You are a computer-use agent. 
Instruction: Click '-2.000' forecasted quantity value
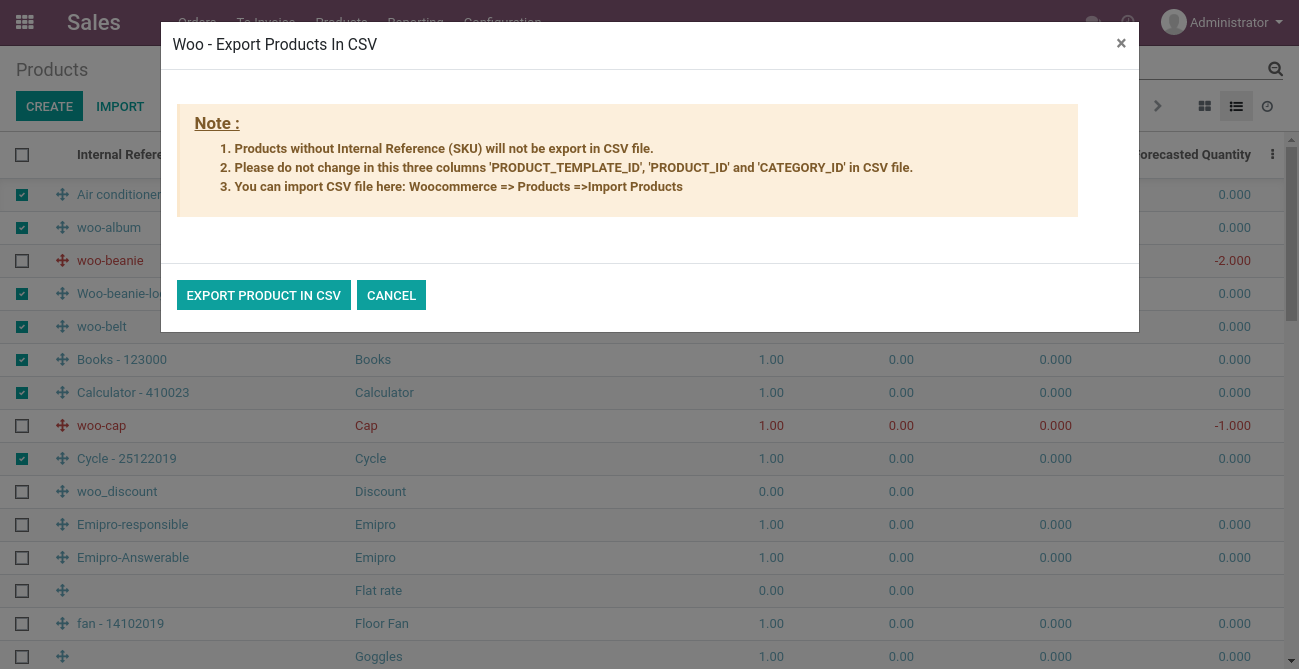click(1232, 261)
